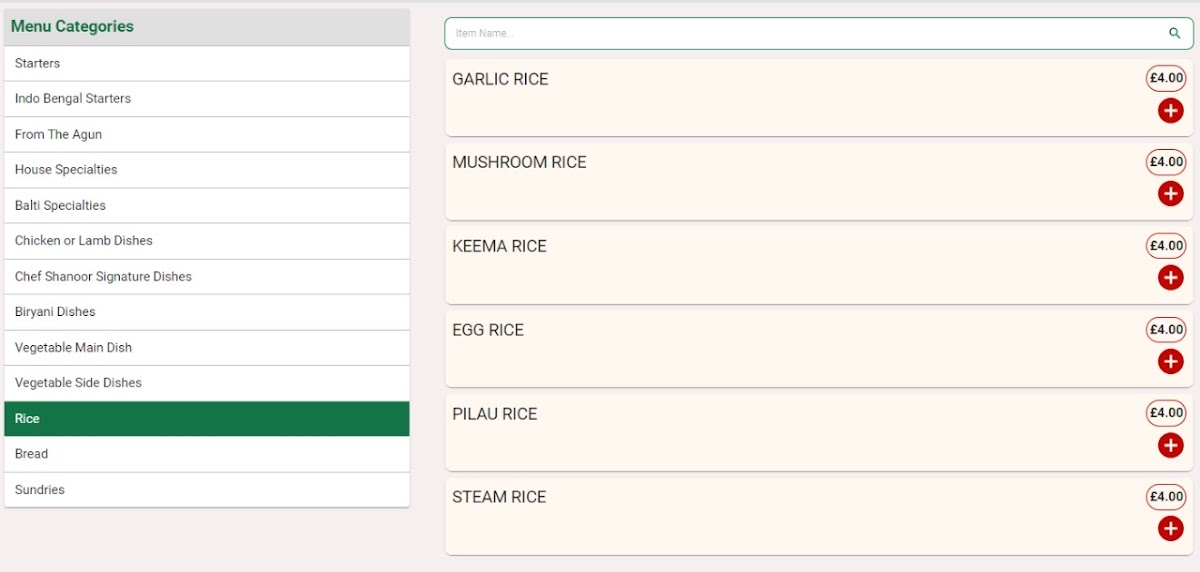The width and height of the screenshot is (1200, 572).
Task: Open From The Agun category
Action: tap(206, 134)
